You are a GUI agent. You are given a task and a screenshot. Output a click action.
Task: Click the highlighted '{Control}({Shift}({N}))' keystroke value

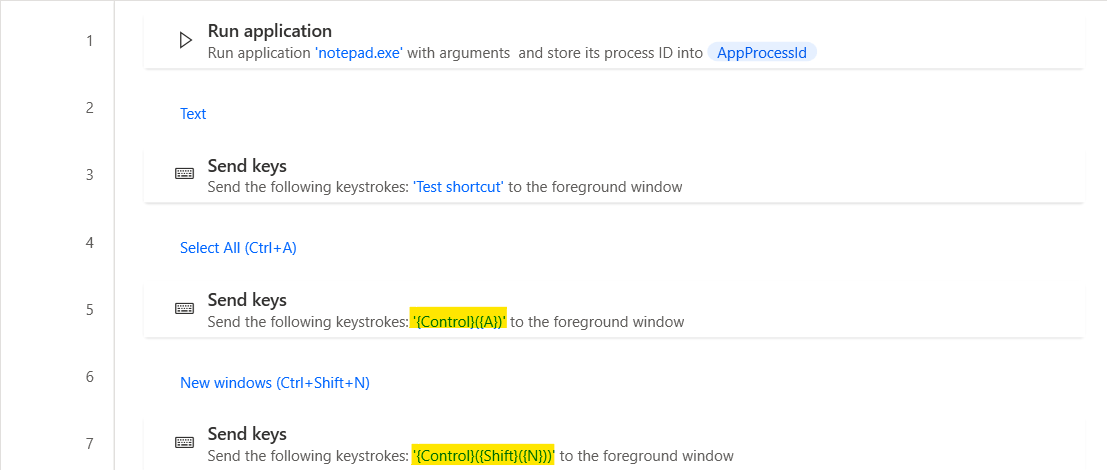(483, 456)
